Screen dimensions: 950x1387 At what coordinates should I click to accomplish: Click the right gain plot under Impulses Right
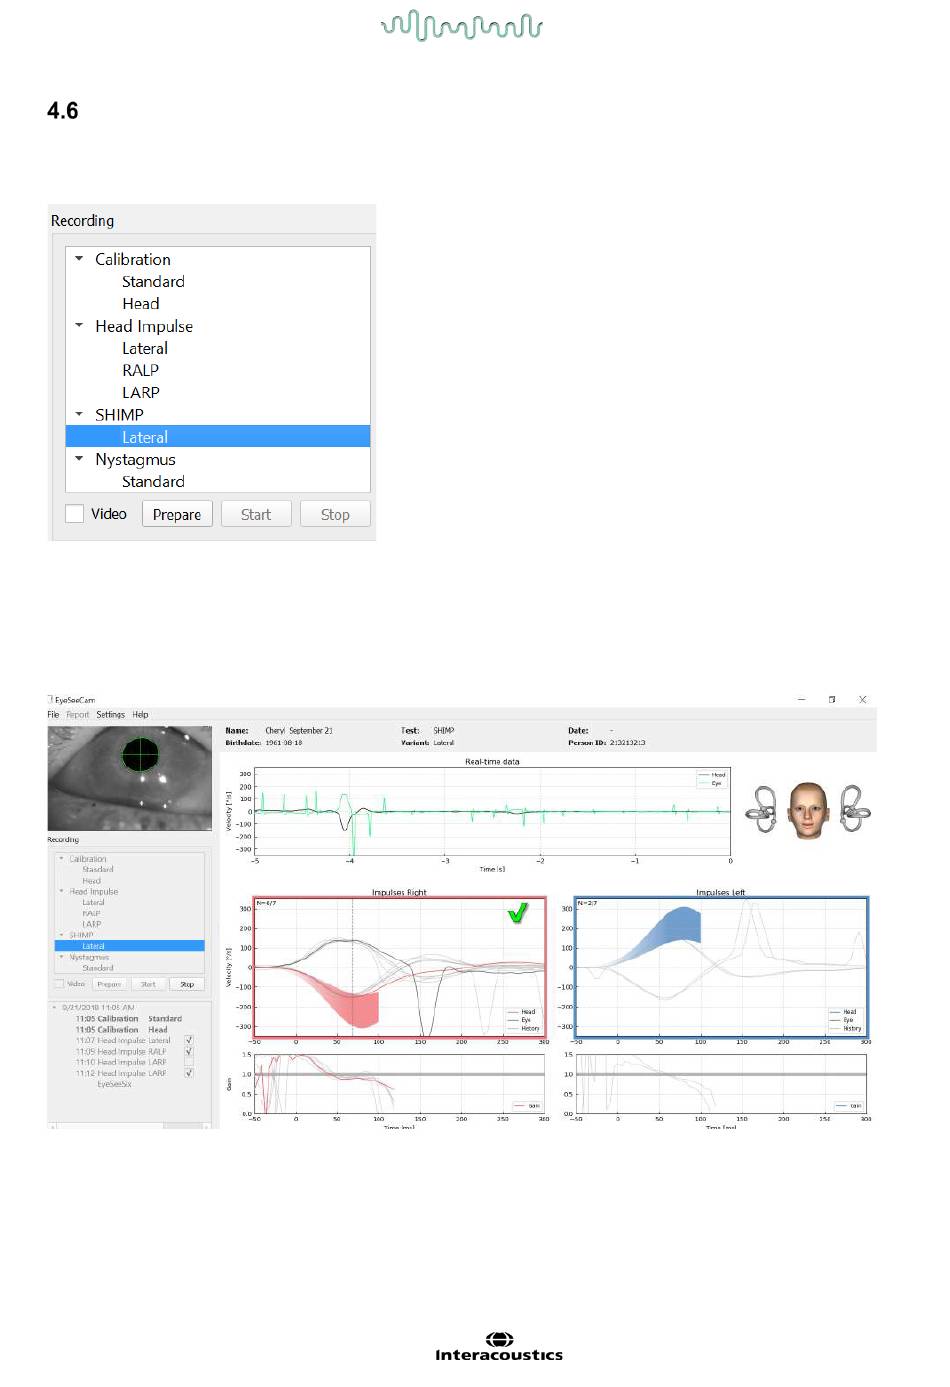[400, 1084]
